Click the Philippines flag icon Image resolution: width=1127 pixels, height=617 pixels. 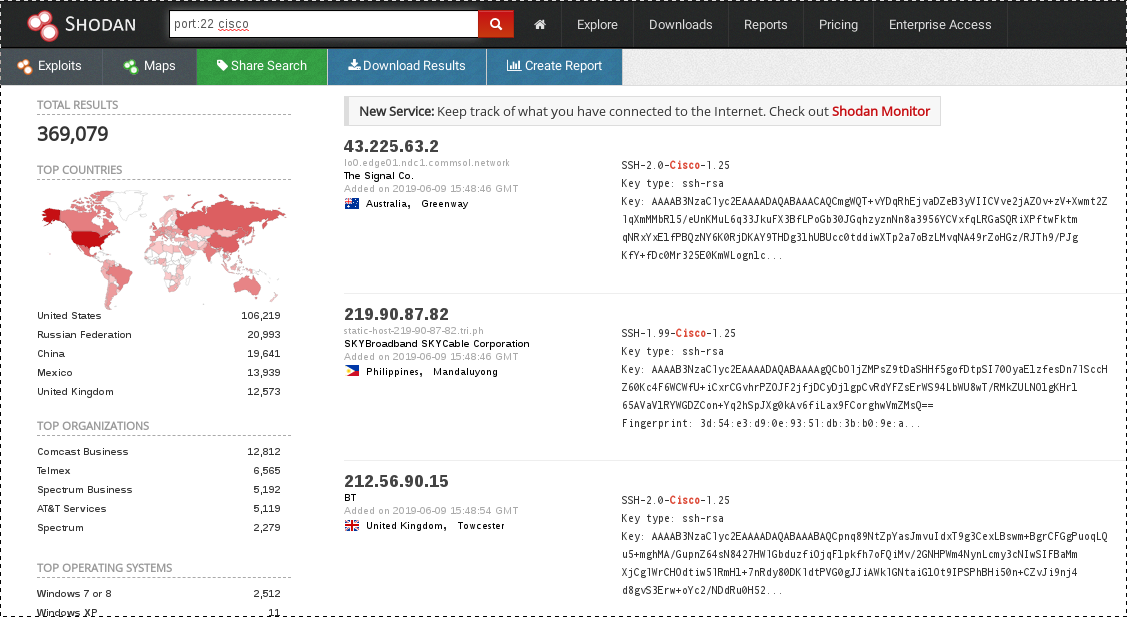point(352,371)
